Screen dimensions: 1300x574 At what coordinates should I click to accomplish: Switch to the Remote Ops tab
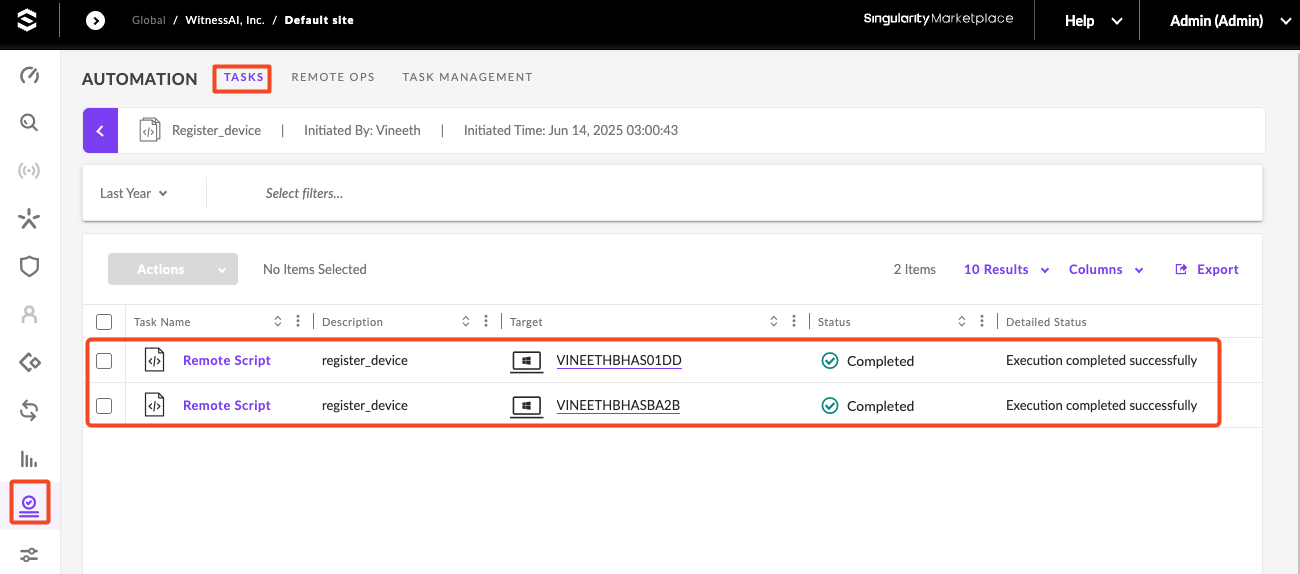click(333, 77)
